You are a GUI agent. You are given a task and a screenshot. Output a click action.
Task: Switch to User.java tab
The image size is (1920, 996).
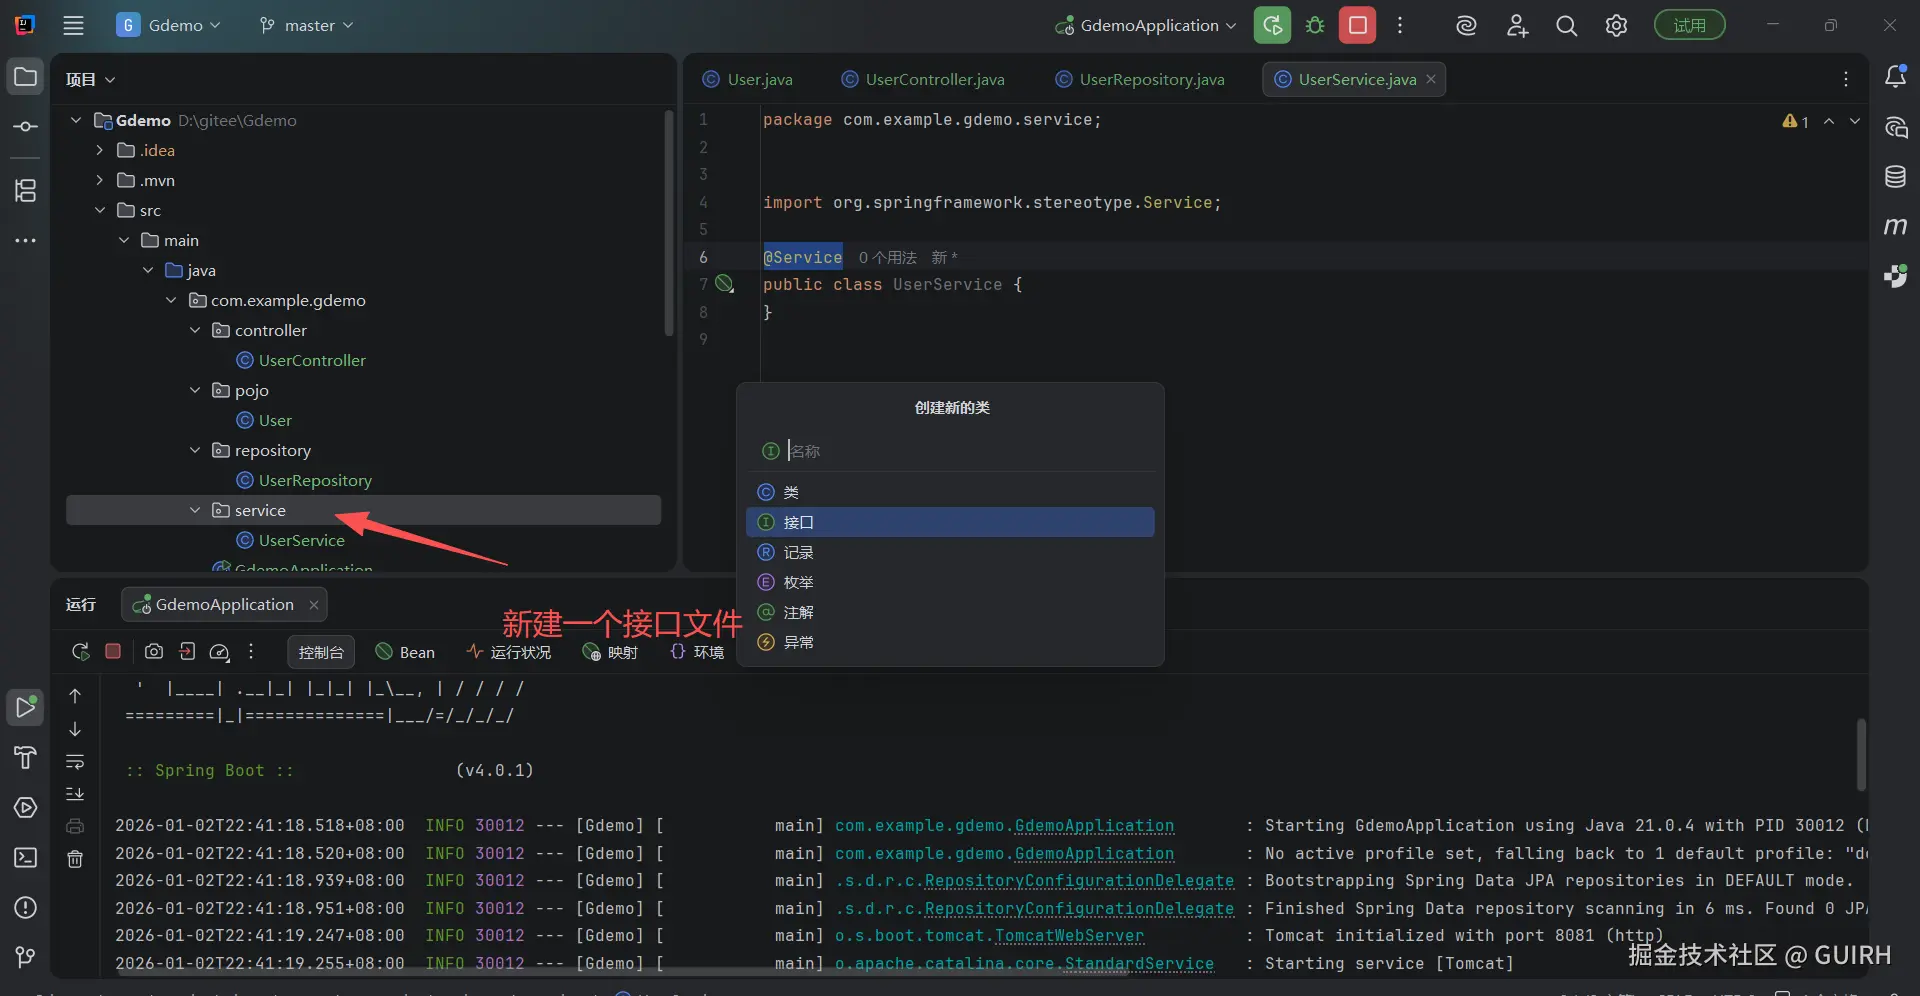tap(748, 79)
